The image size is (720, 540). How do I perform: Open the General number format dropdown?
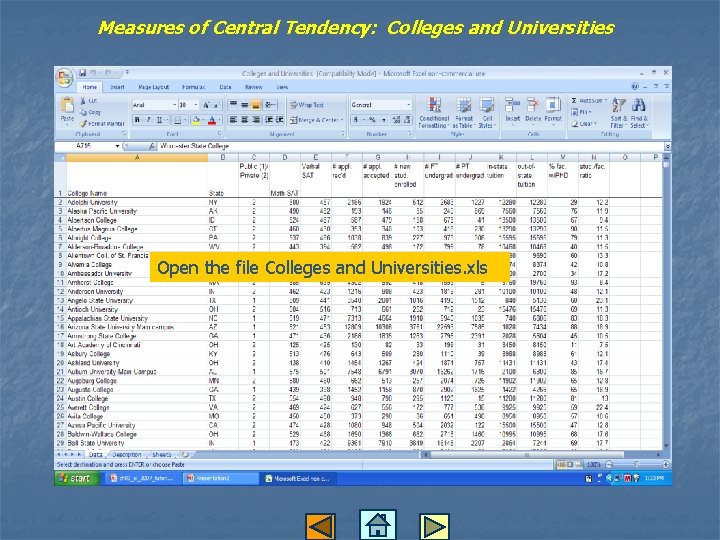pyautogui.click(x=408, y=105)
